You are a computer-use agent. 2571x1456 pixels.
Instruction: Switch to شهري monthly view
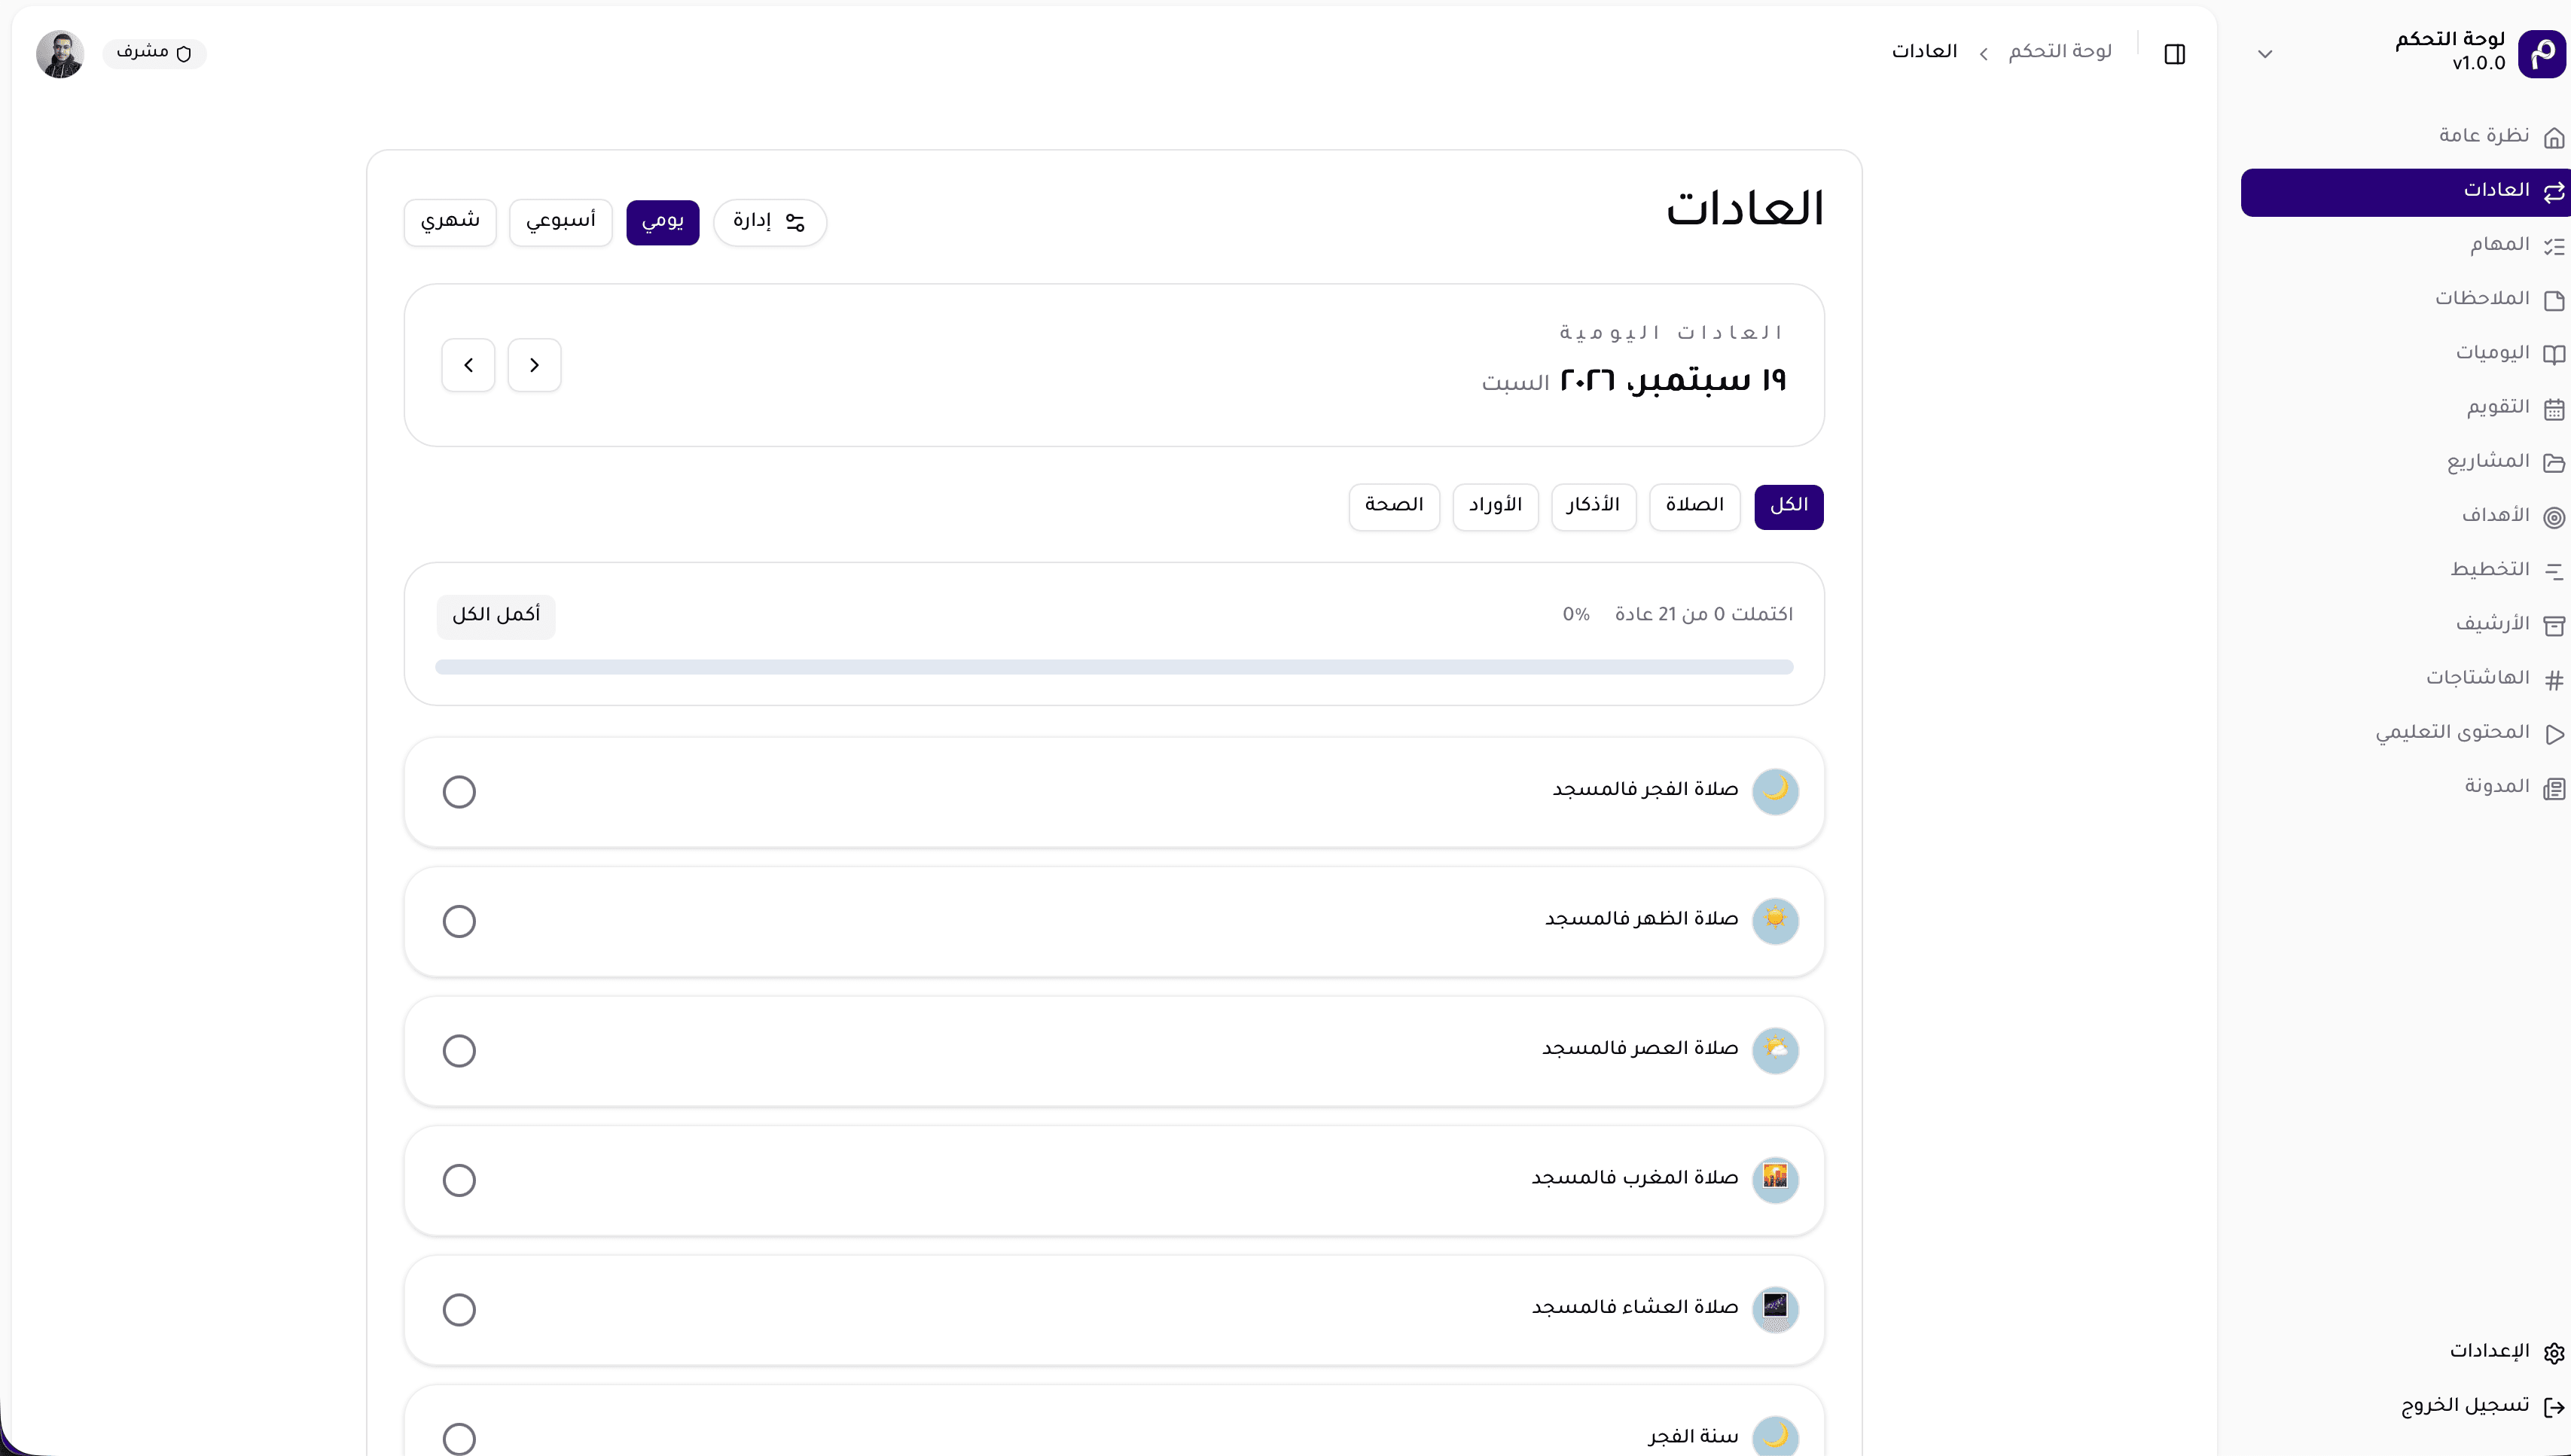click(450, 222)
